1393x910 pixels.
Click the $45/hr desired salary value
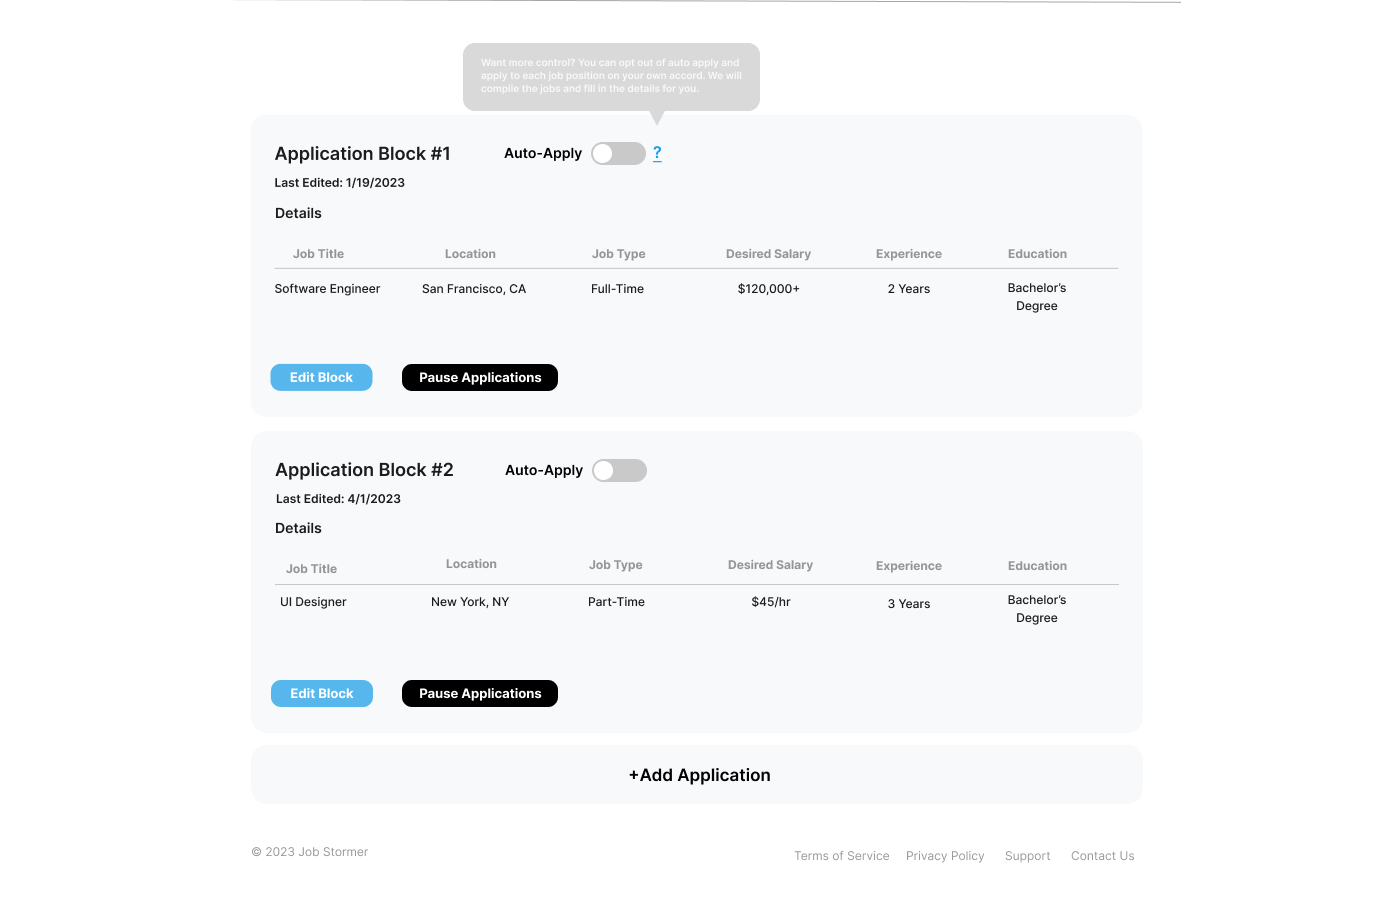(x=770, y=602)
